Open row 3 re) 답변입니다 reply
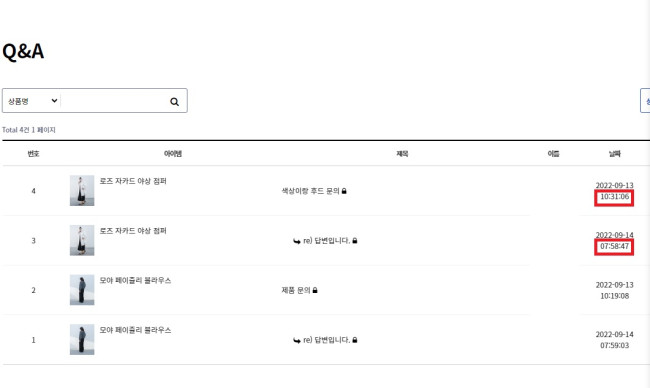This screenshot has height=388, width=650. coord(327,241)
